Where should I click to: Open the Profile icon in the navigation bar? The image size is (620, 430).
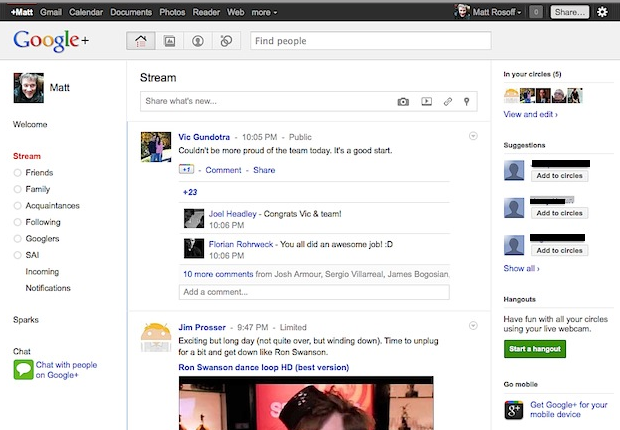coord(198,41)
